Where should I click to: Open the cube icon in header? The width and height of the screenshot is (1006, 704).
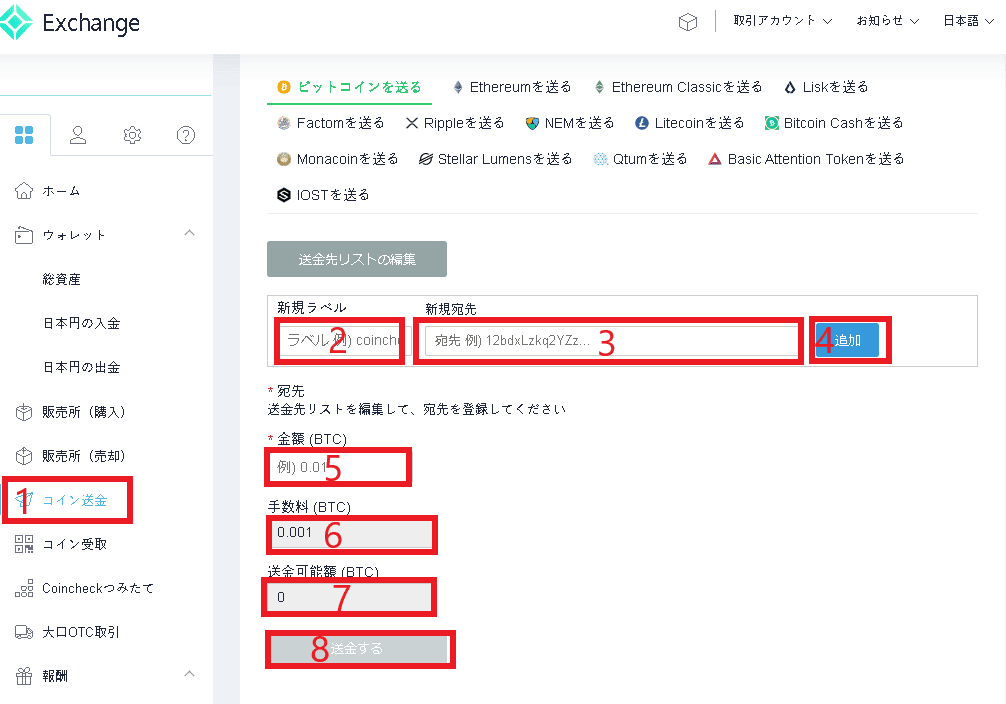(x=688, y=22)
